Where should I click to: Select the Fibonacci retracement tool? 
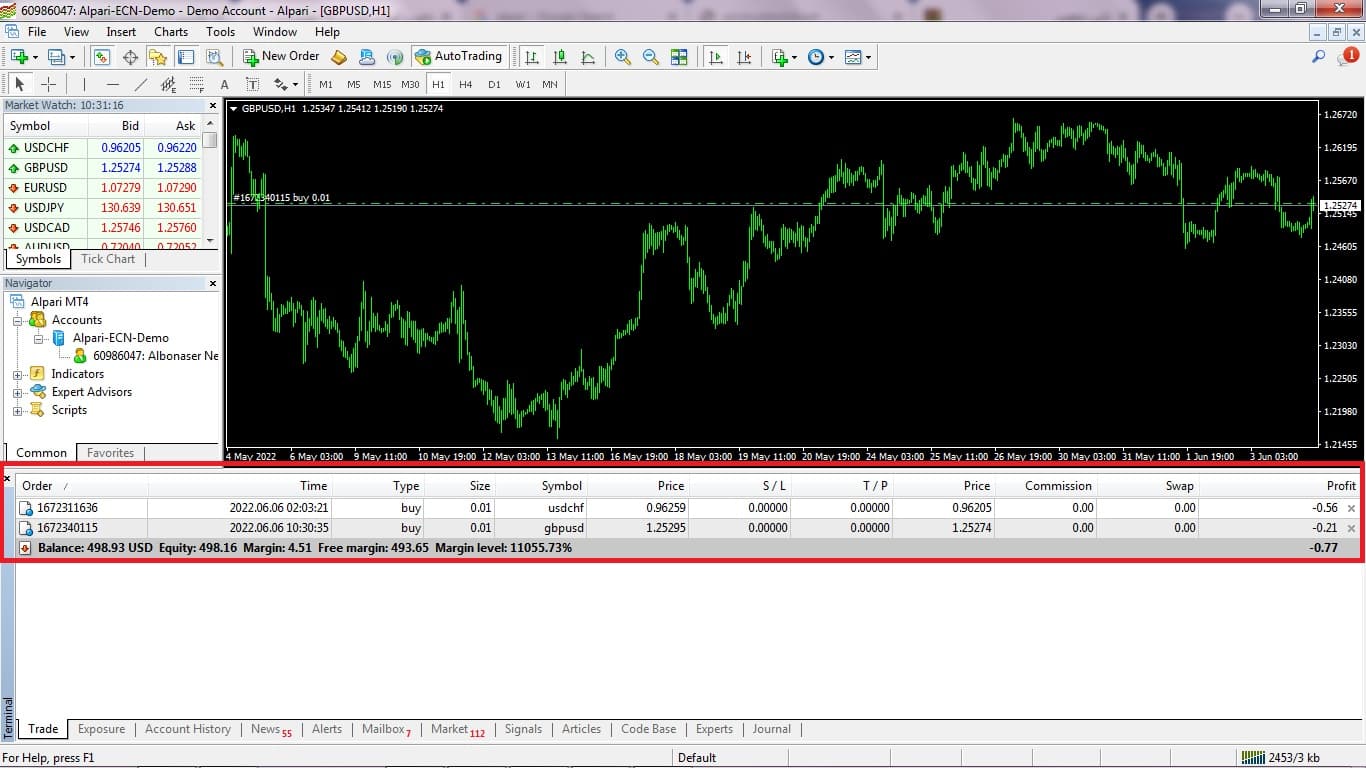coord(196,84)
